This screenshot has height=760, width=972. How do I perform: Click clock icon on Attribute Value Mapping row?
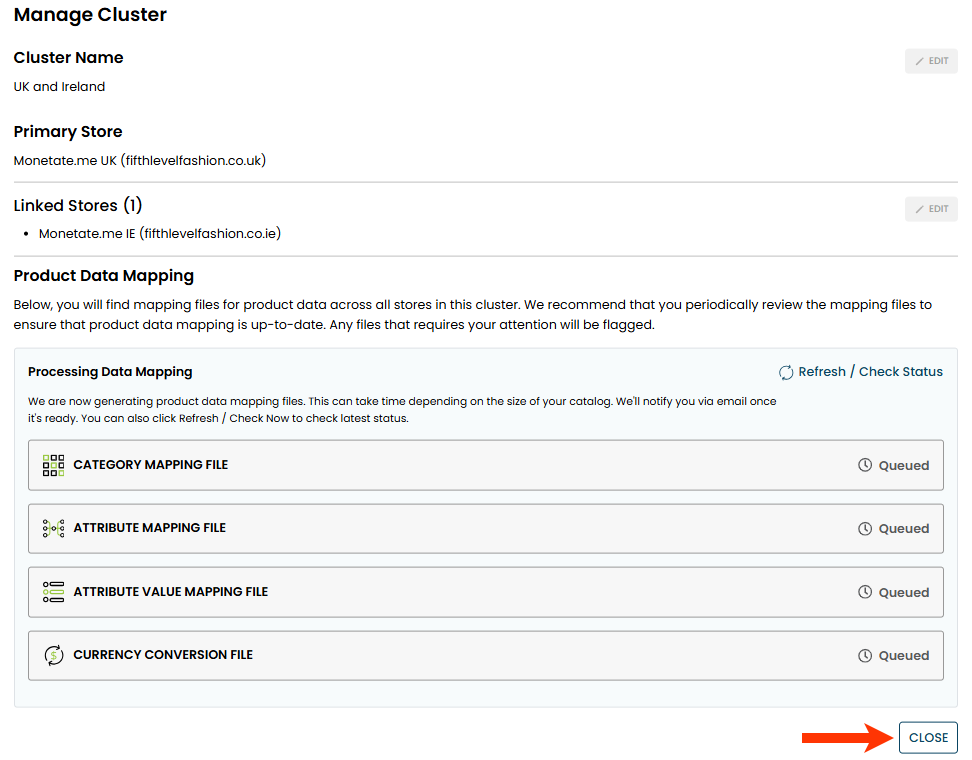(865, 592)
